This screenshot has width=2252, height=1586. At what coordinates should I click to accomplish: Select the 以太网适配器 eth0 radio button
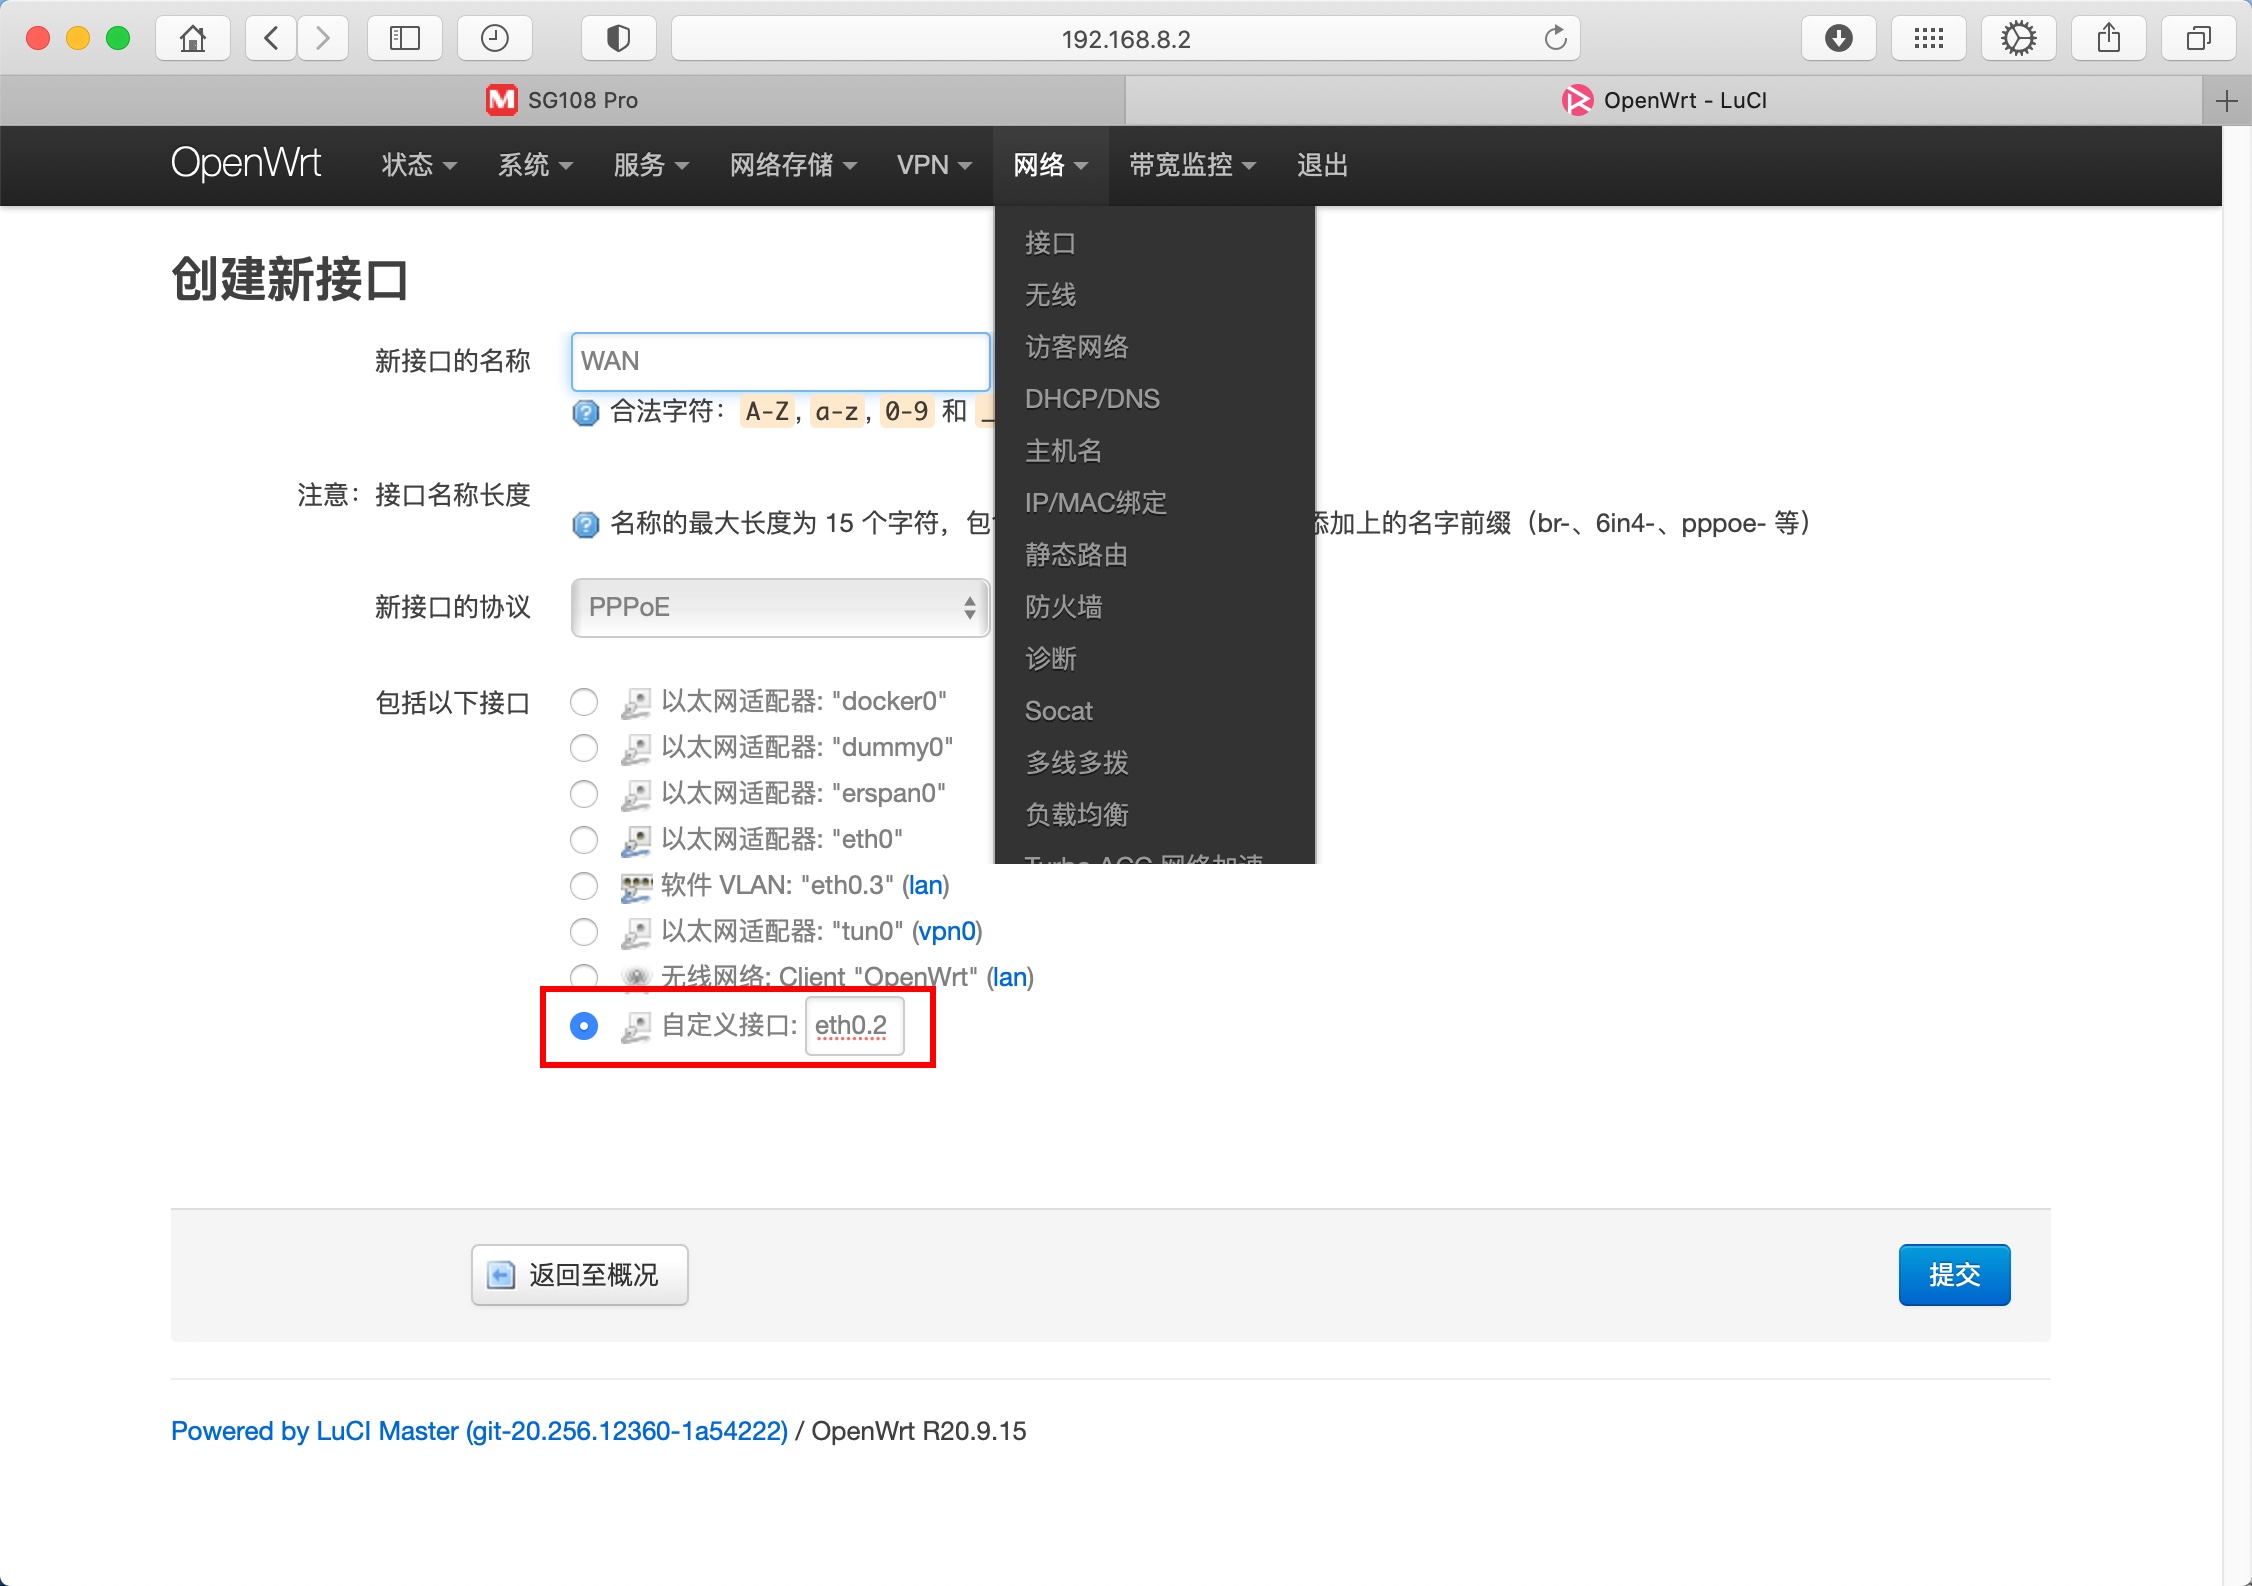tap(584, 840)
